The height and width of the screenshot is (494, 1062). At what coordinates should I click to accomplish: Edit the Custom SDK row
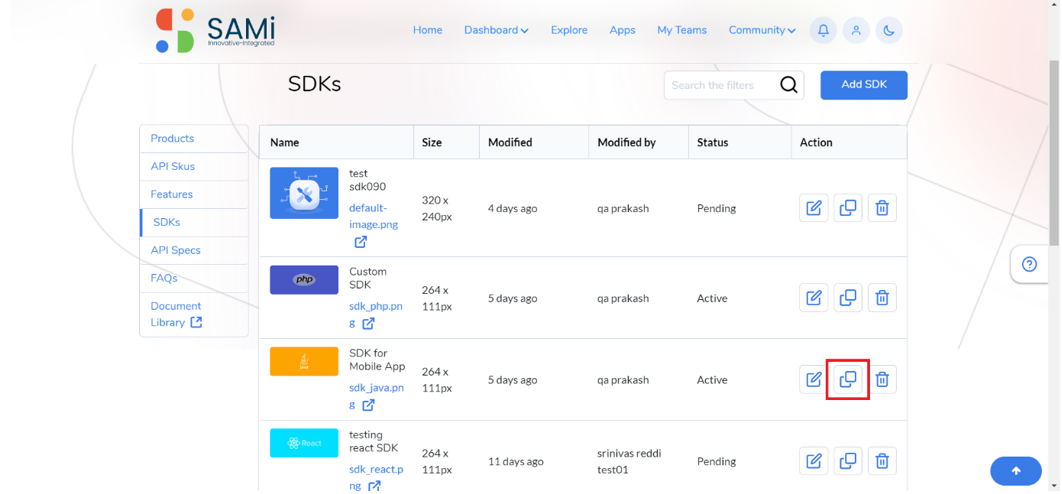(x=813, y=297)
